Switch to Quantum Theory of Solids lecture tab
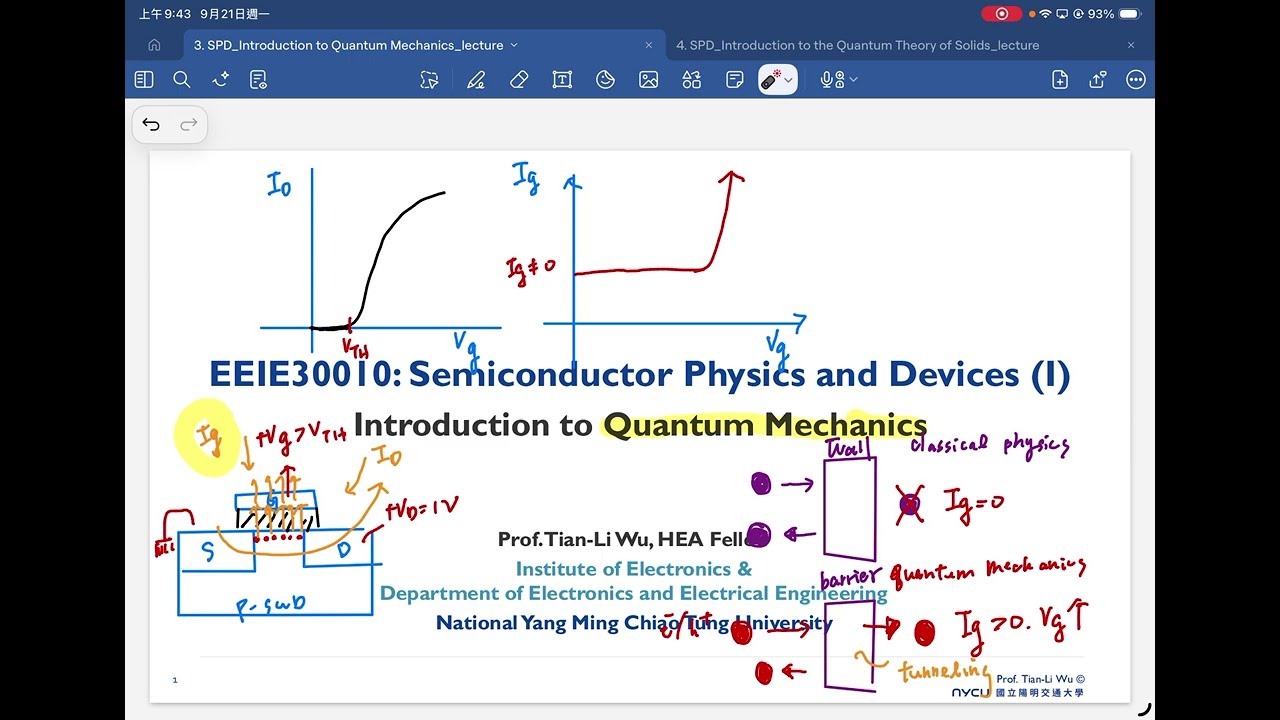Viewport: 1280px width, 720px height. 857,45
